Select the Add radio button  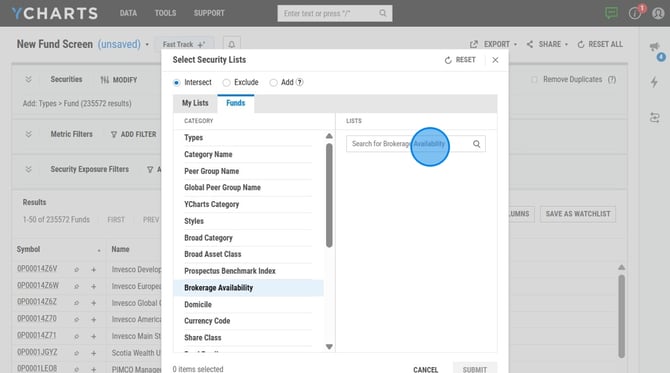tap(273, 83)
